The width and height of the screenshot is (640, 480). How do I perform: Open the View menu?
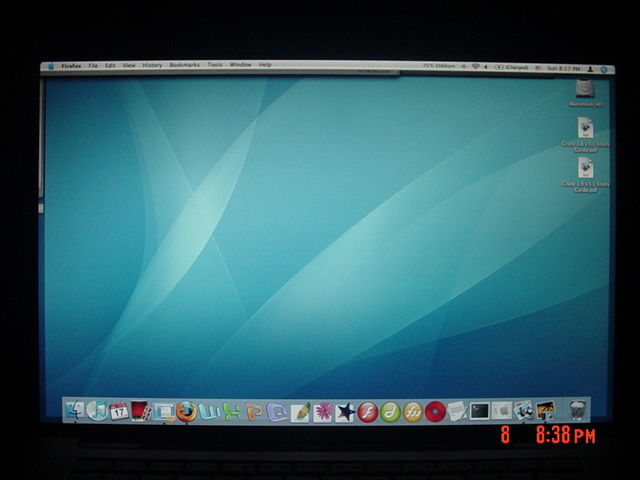pos(129,65)
